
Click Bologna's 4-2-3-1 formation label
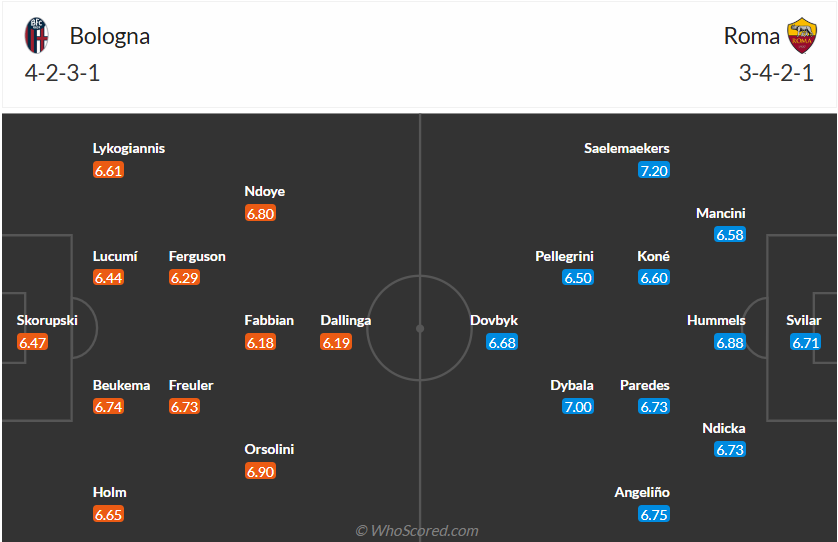pos(63,73)
